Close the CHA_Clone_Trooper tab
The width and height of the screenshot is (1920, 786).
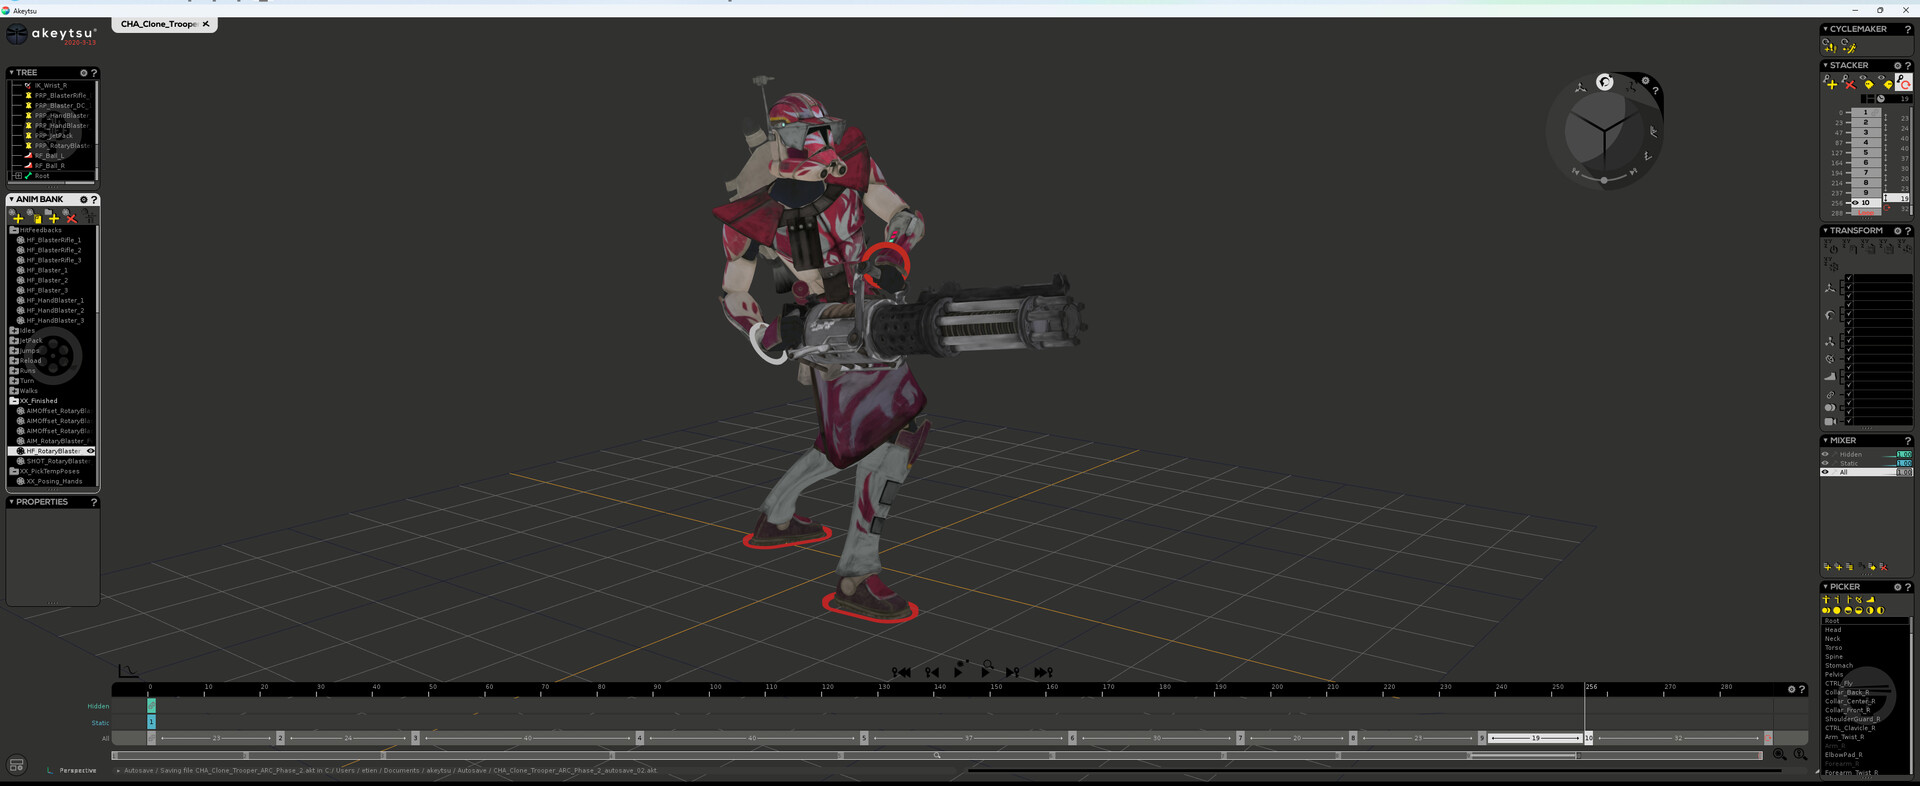pos(206,24)
